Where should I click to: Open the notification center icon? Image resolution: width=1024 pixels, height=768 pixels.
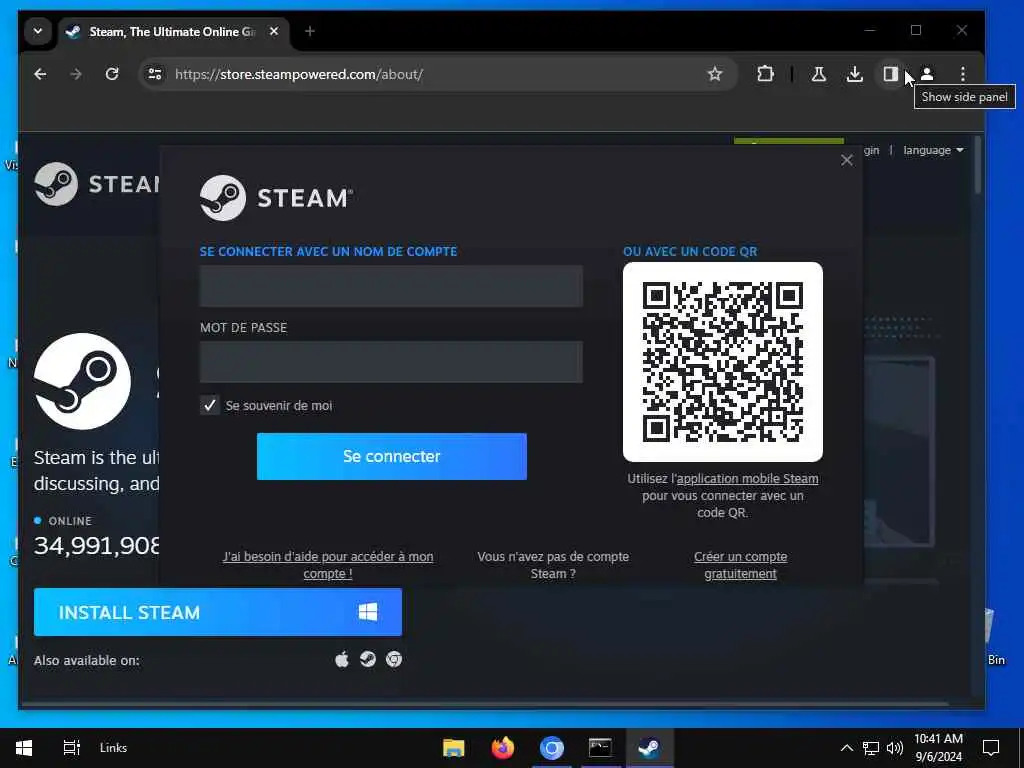click(991, 748)
